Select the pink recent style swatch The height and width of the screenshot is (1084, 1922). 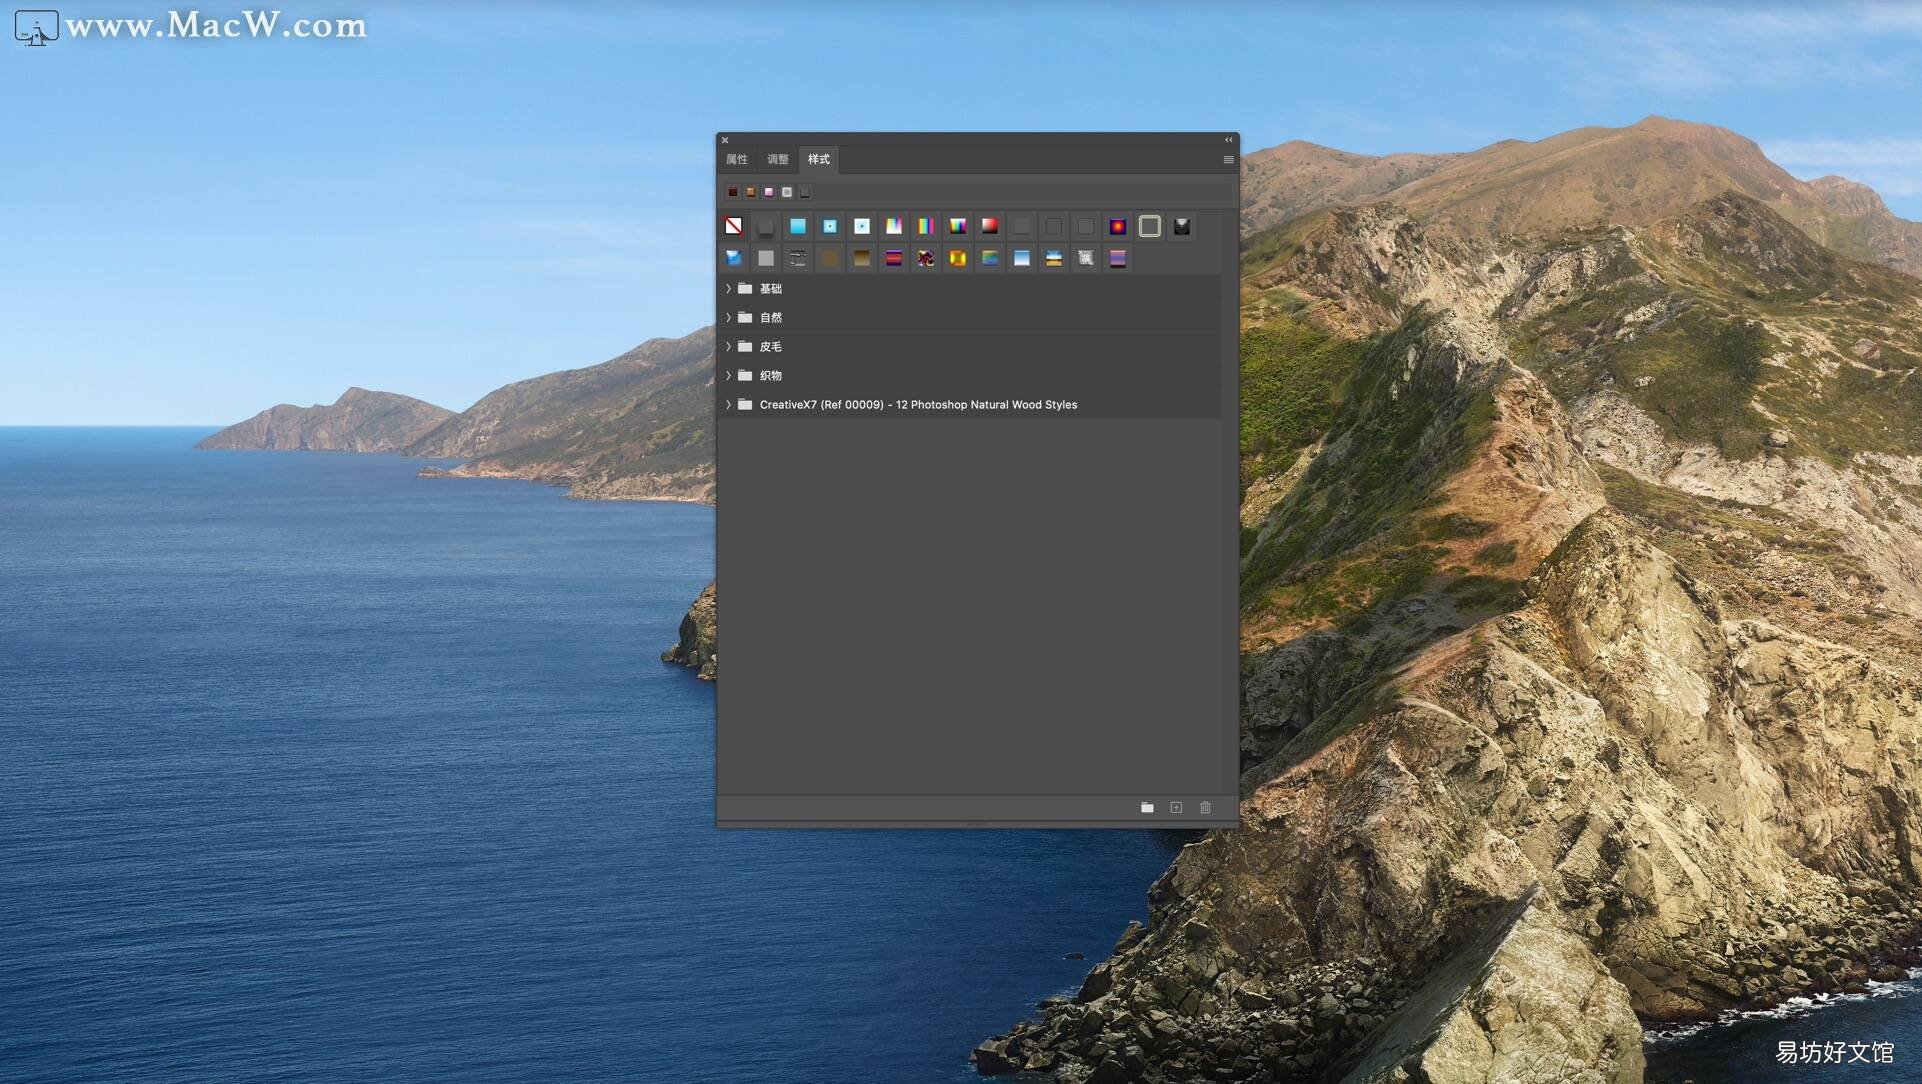pyautogui.click(x=769, y=192)
